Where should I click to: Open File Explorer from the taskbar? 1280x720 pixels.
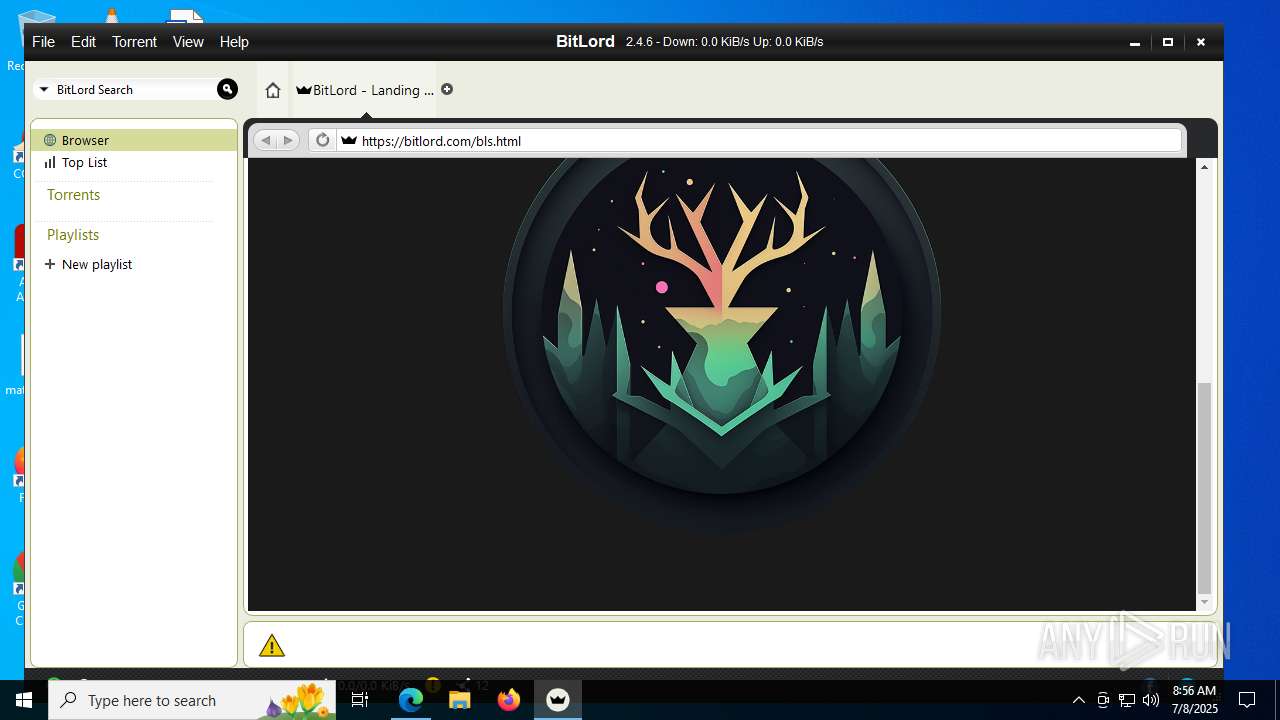(460, 700)
